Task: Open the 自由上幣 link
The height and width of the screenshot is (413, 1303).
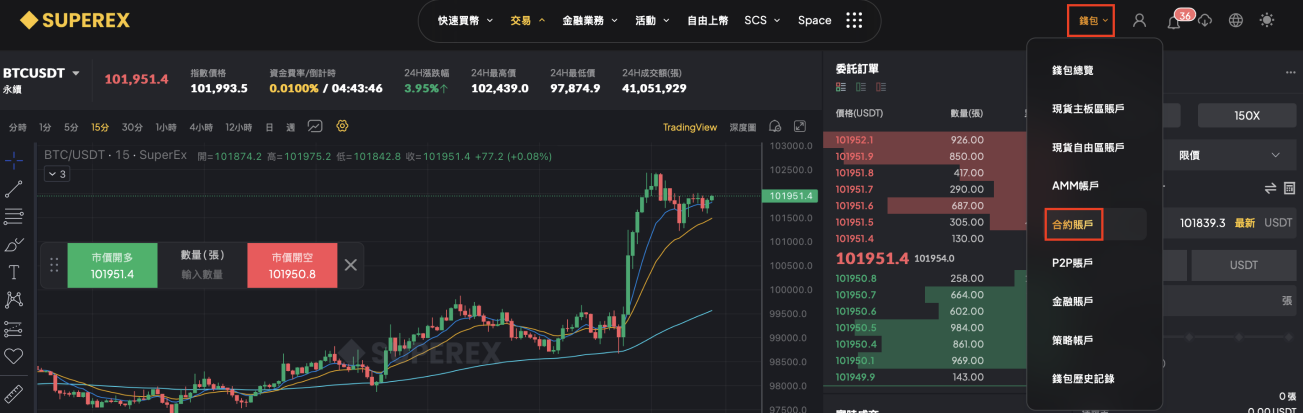Action: (707, 20)
